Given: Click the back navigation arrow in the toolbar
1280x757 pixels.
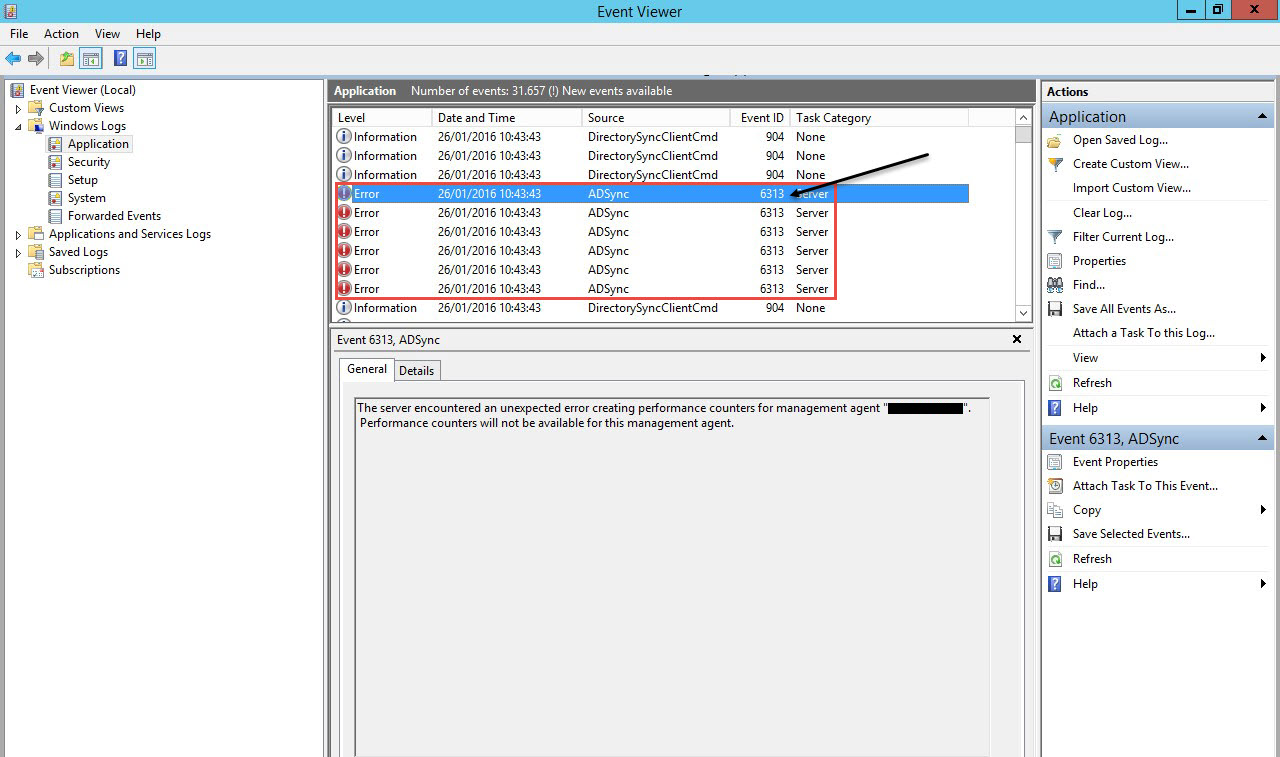Looking at the screenshot, I should click(13, 58).
